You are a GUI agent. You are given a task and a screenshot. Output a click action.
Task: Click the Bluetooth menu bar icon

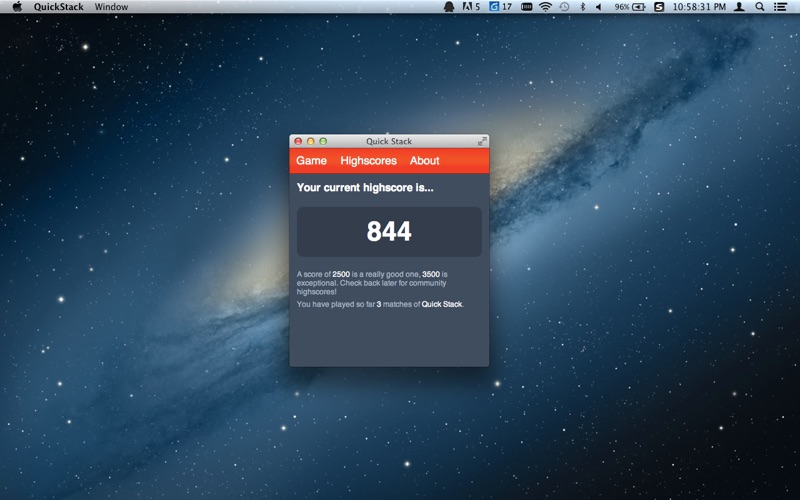coord(582,7)
